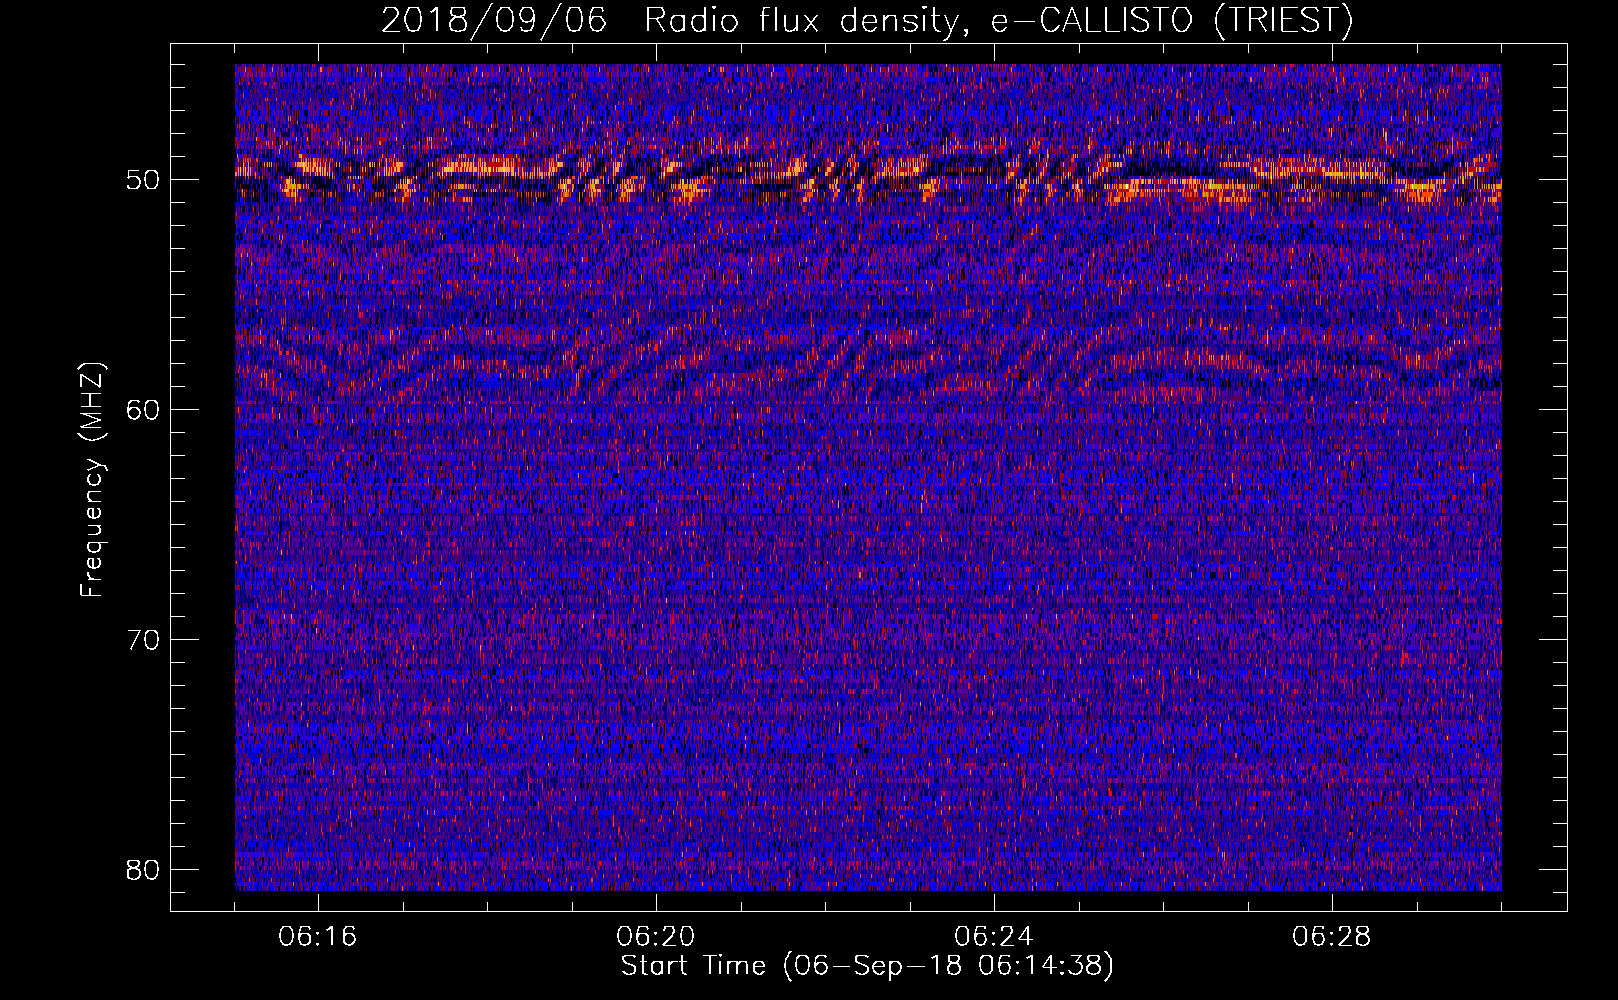The image size is (1618, 1000).
Task: Click the 06:24 time tick label
Action: tap(994, 937)
